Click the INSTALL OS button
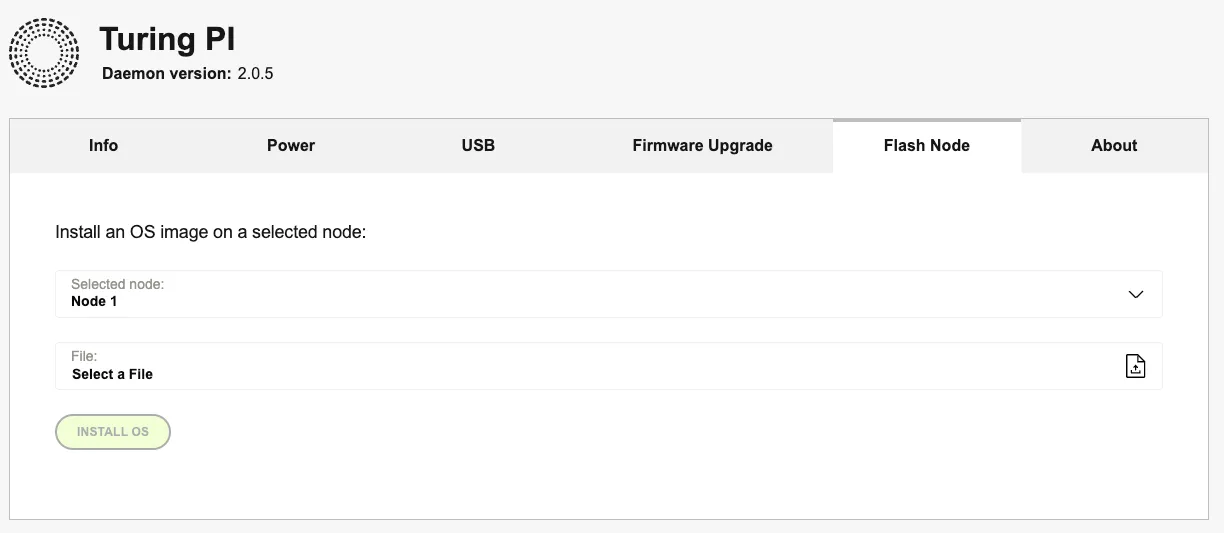This screenshot has width=1224, height=533. (113, 432)
